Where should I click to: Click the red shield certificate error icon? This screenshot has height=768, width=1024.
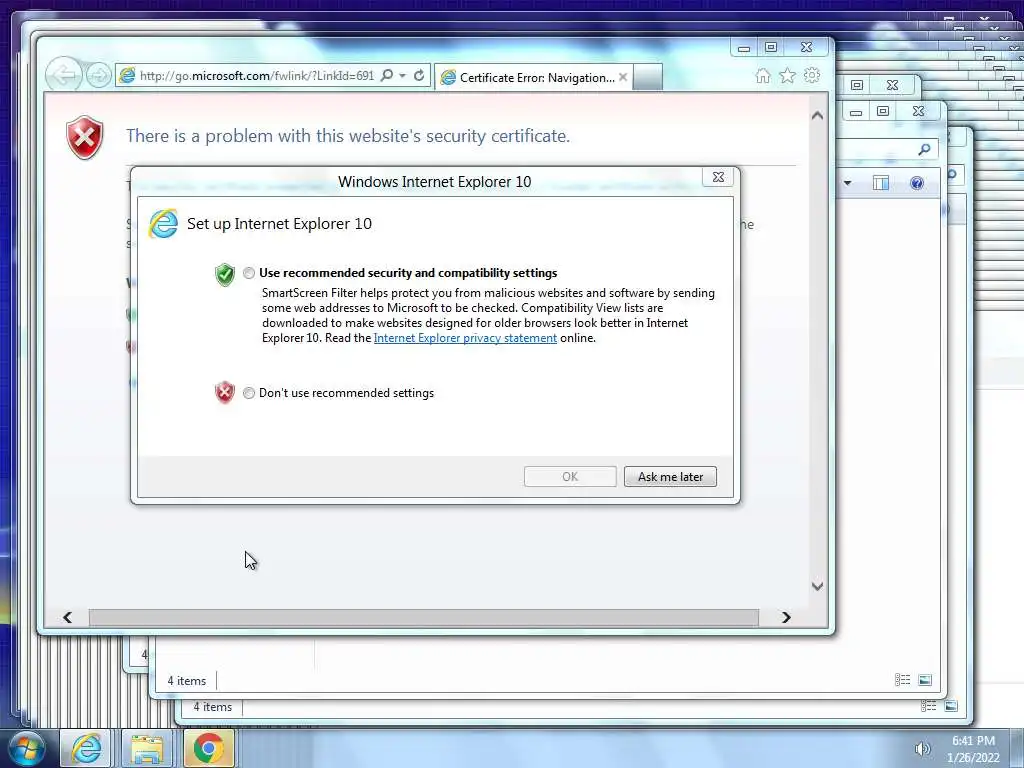84,138
